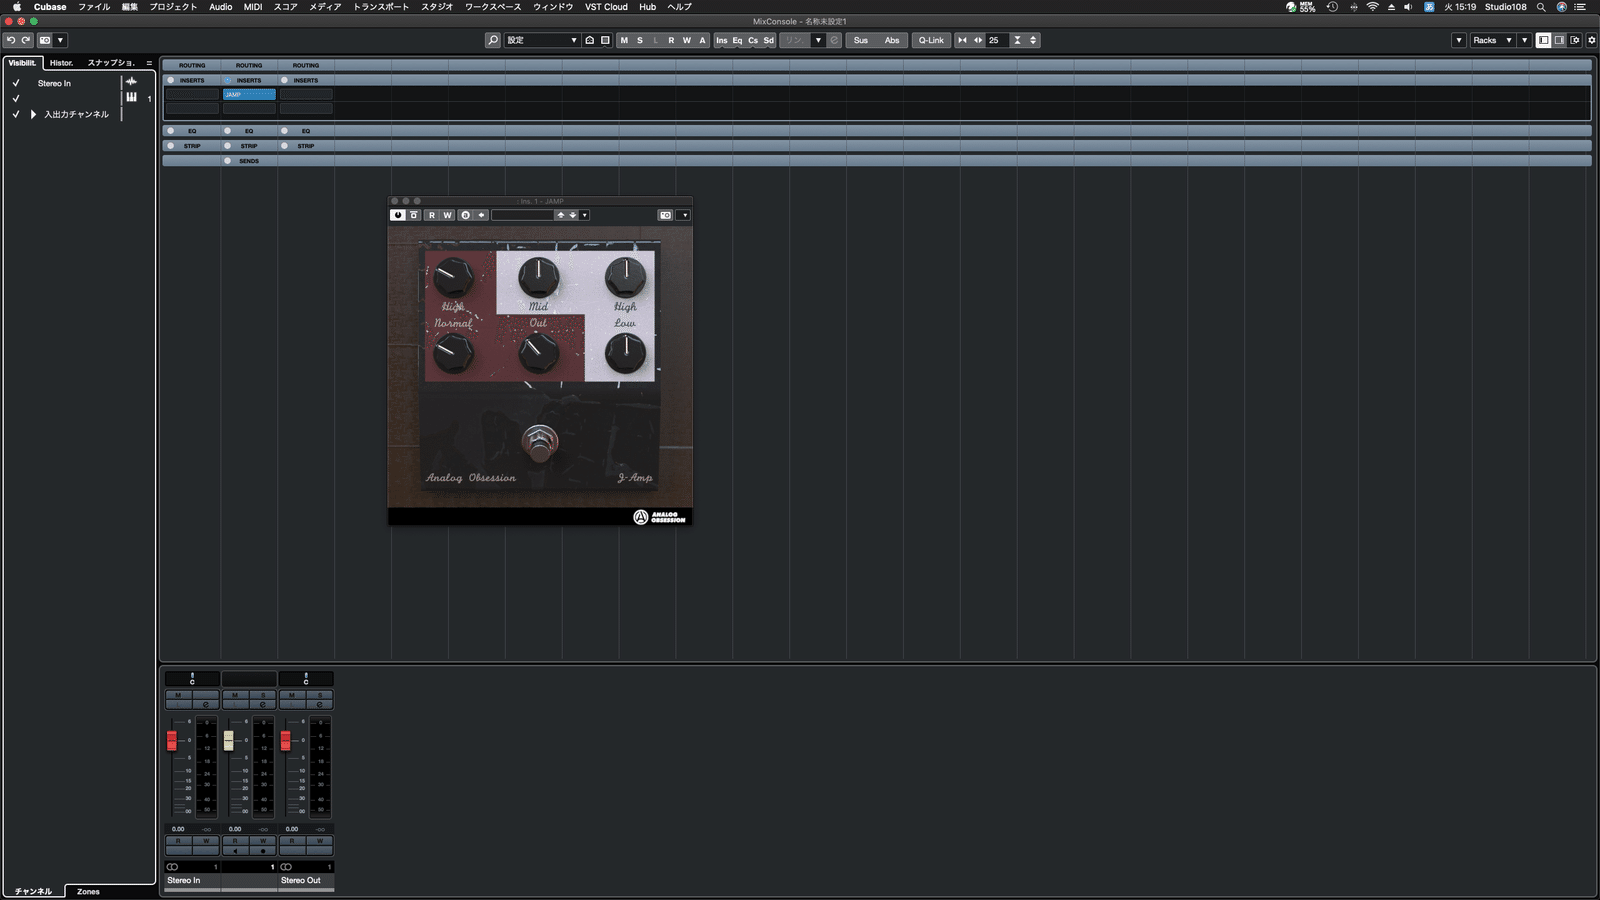This screenshot has width=1600, height=900.
Task: Click the Stereo Out channel fader
Action: coord(286,740)
